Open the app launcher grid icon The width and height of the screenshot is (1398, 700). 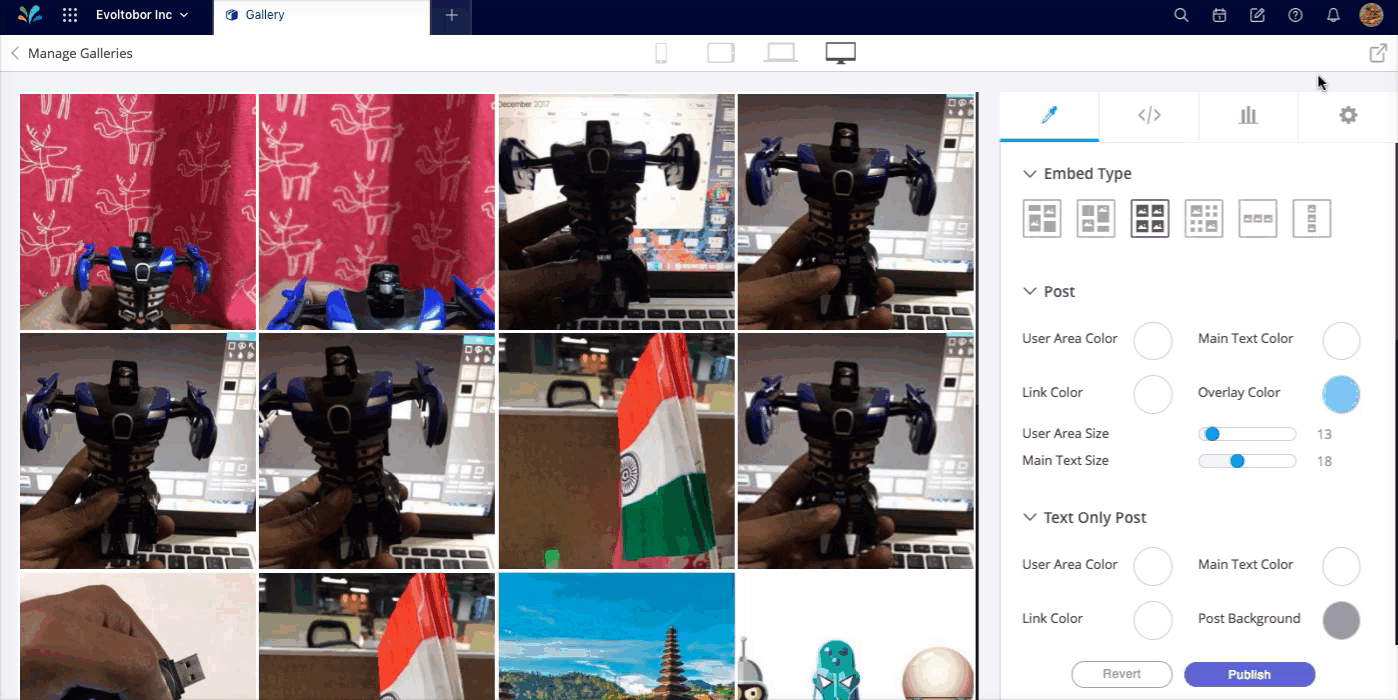pyautogui.click(x=70, y=15)
